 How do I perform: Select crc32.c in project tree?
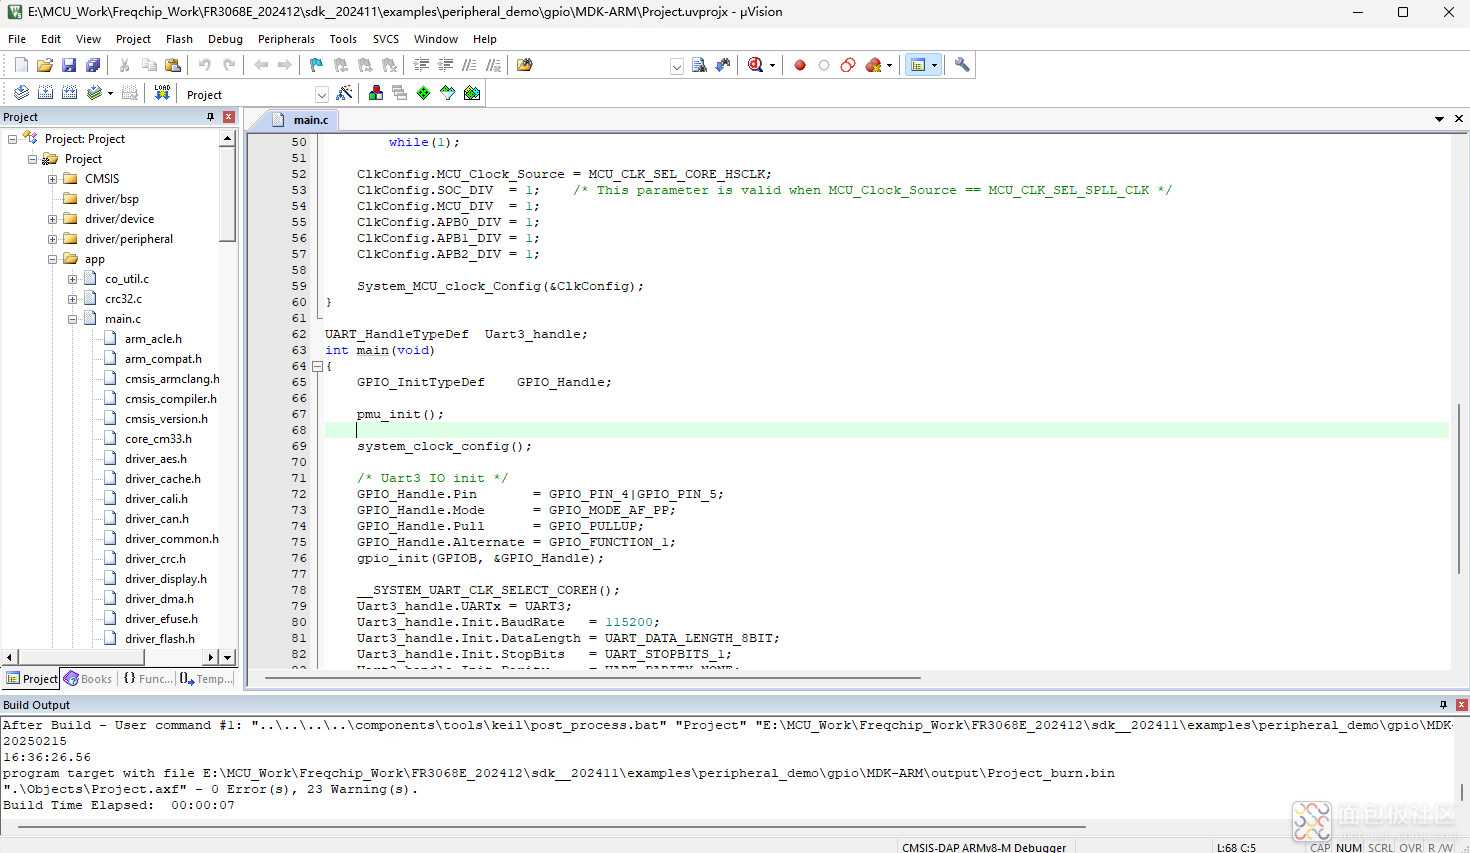(123, 299)
